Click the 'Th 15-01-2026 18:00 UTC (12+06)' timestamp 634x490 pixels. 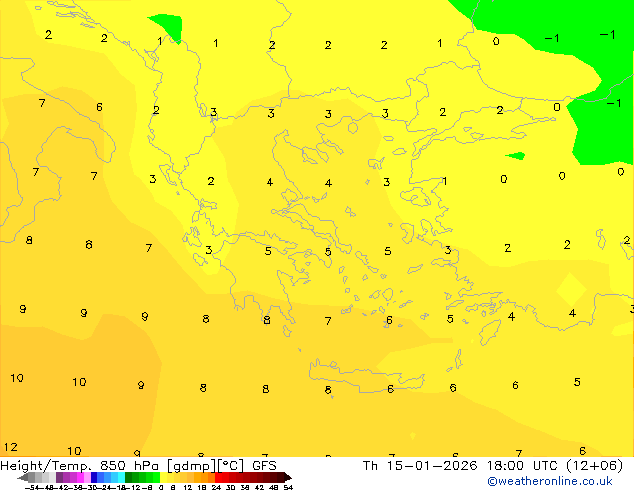493,466
